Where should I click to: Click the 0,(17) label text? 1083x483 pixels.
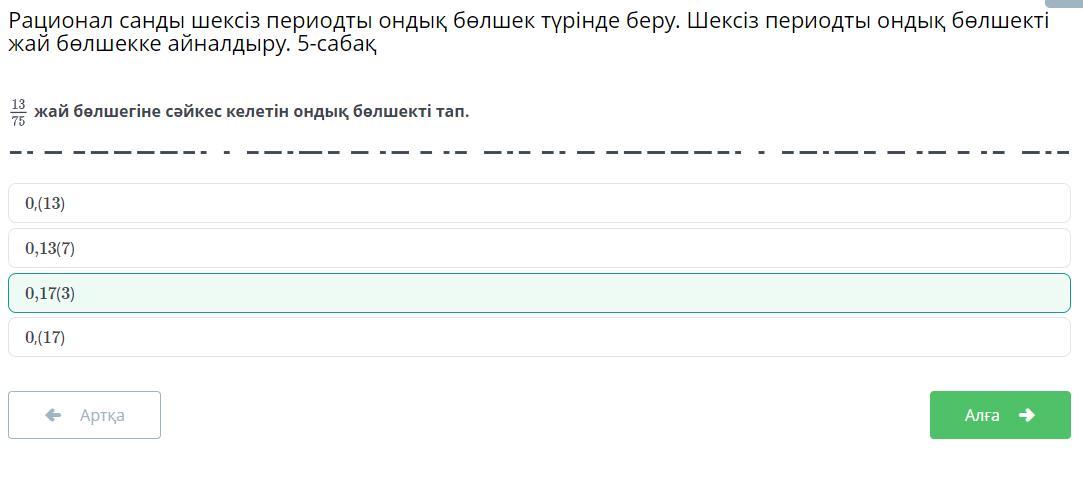(x=45, y=337)
